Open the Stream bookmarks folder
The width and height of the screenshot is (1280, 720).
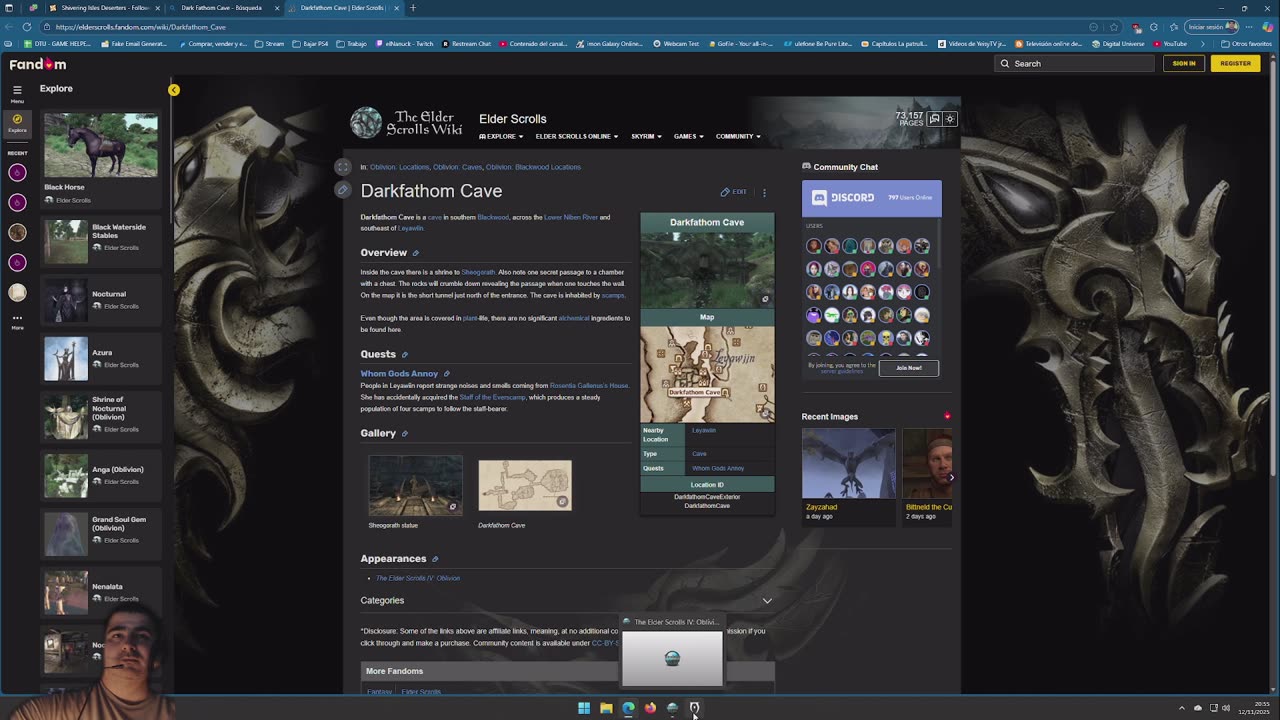tap(270, 44)
